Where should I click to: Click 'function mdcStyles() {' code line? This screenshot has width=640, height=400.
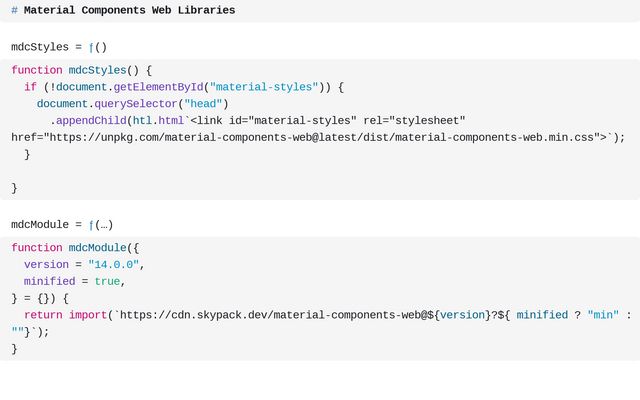[82, 70]
